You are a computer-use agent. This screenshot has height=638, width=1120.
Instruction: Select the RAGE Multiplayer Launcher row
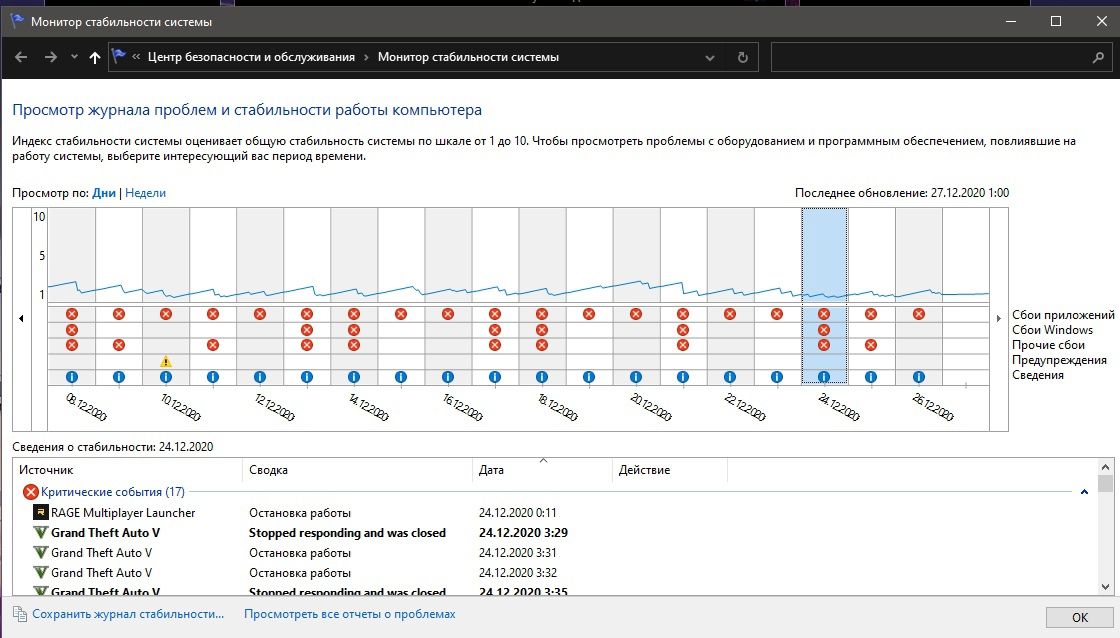tap(557, 512)
